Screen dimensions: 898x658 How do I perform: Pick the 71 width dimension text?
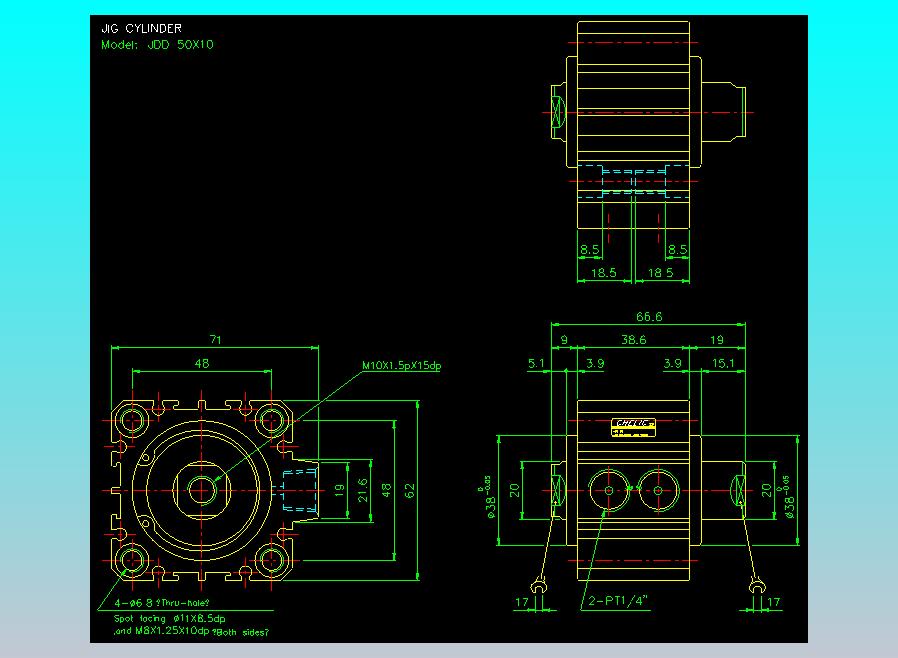215,340
